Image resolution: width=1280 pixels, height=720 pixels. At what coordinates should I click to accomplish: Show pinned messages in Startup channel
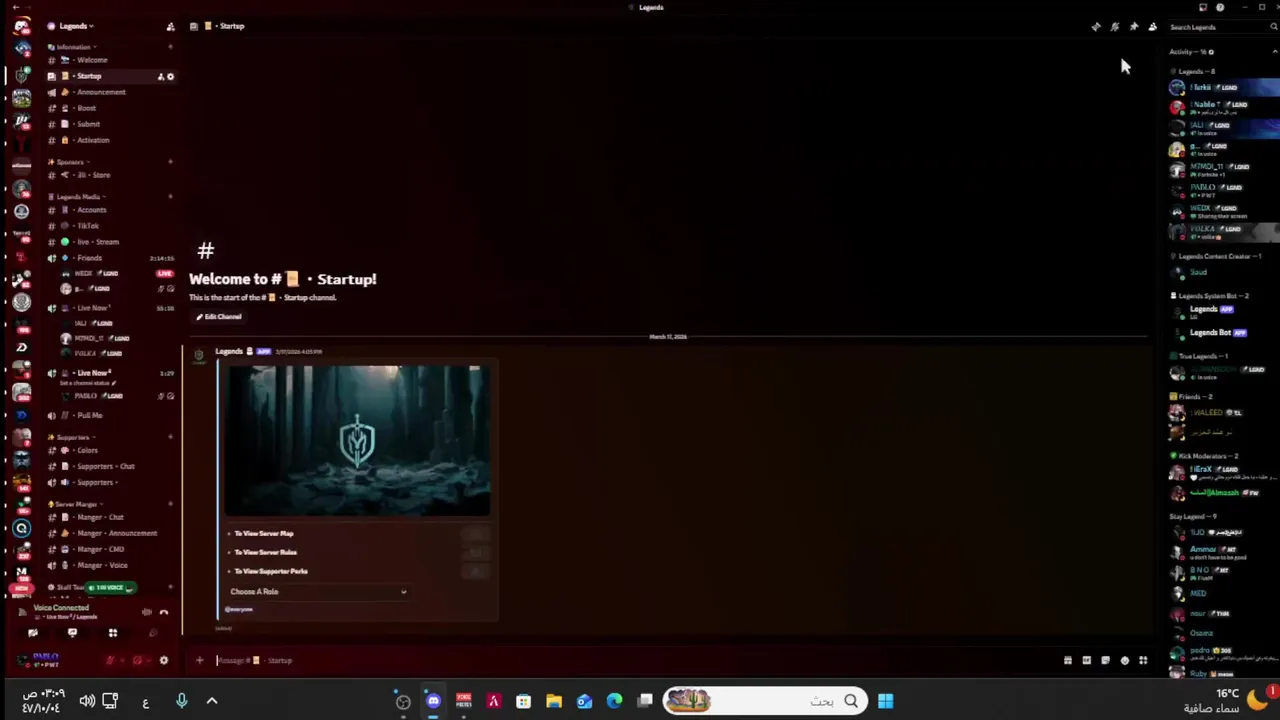pyautogui.click(x=1134, y=27)
